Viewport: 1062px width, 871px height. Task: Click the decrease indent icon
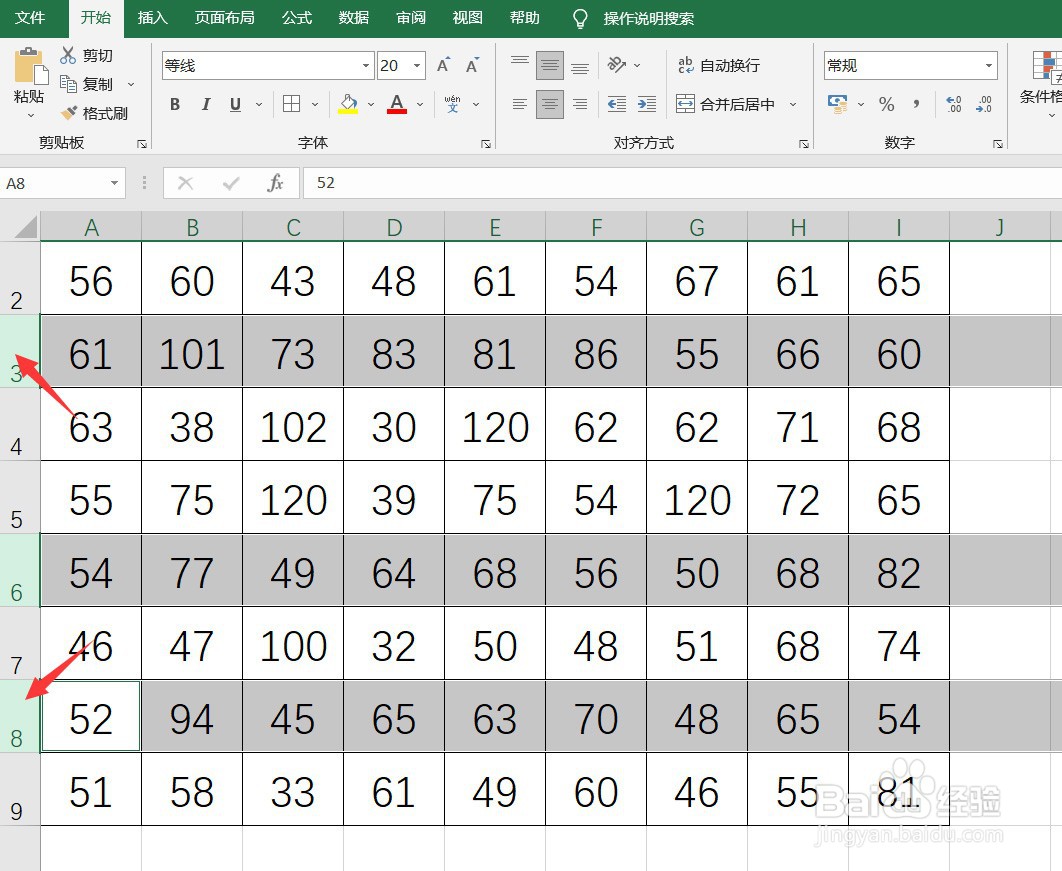pyautogui.click(x=616, y=104)
